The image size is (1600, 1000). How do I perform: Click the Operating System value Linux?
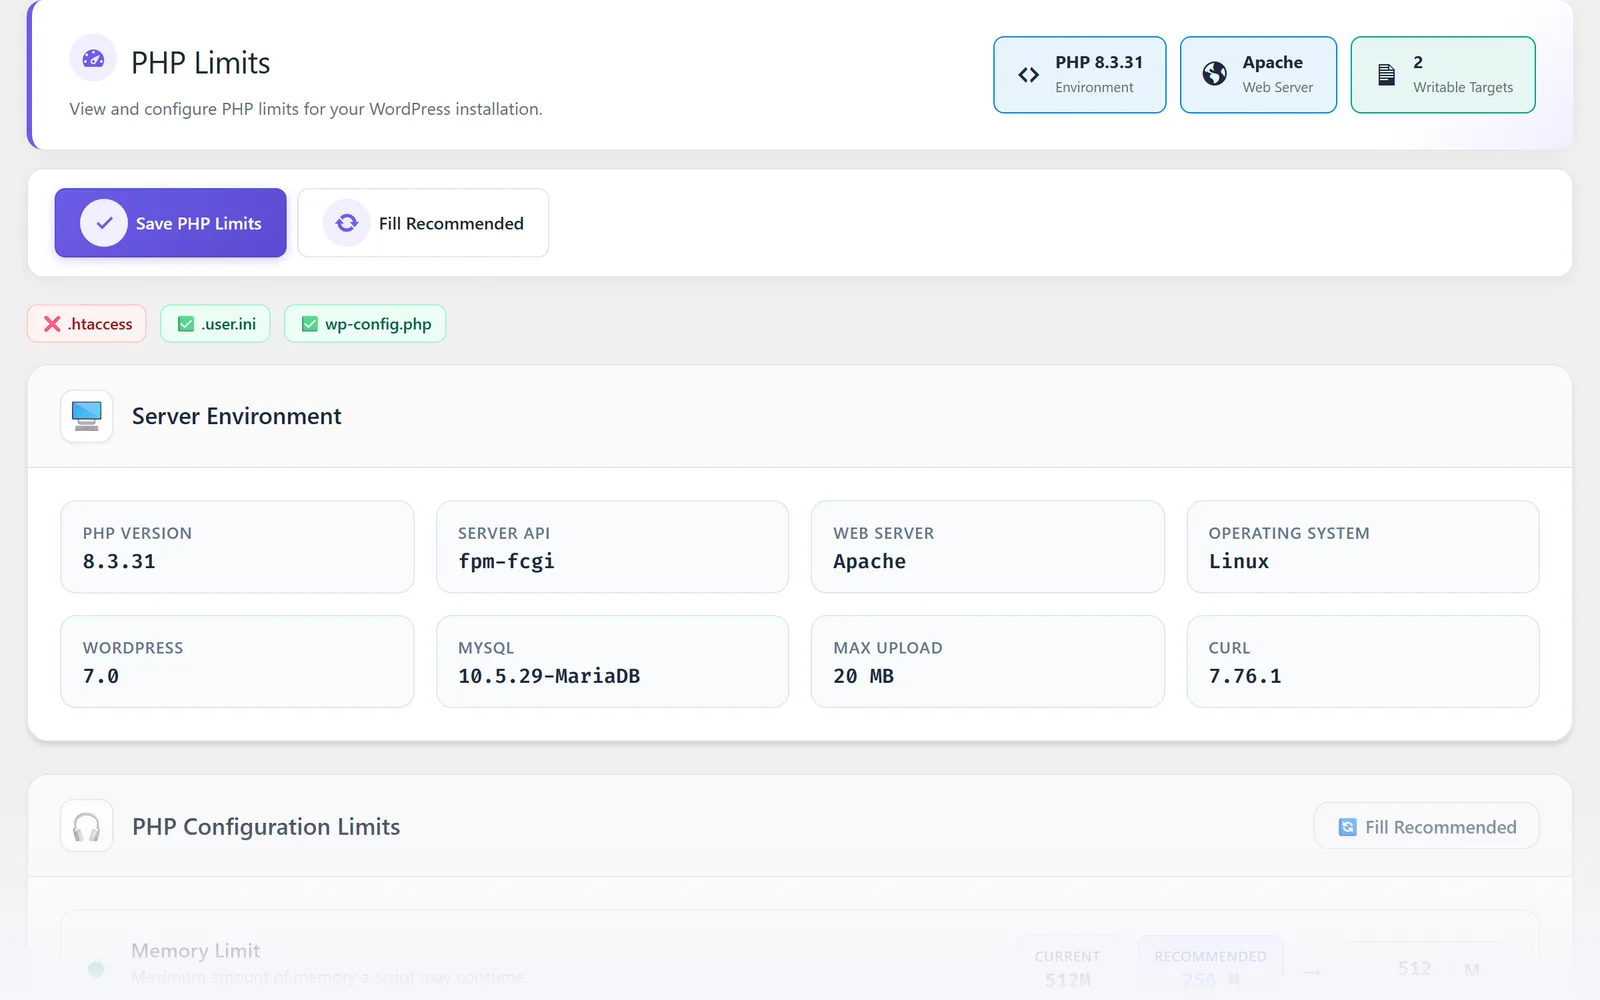[x=1239, y=562]
